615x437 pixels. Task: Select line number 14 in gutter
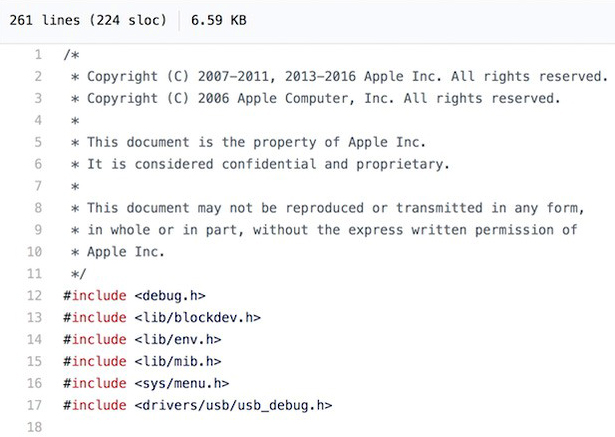(x=35, y=339)
